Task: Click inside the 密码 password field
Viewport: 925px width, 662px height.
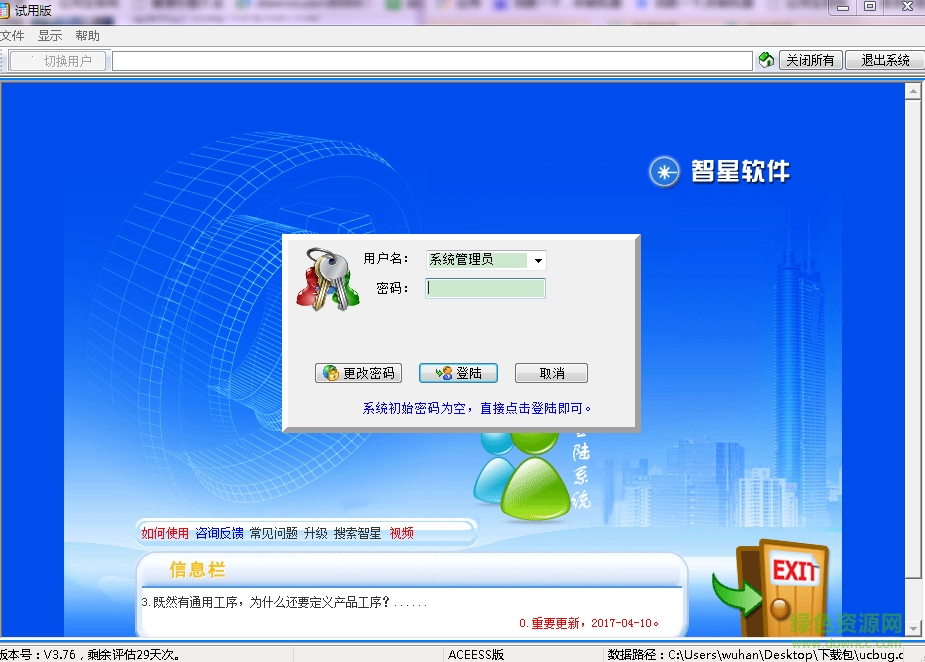Action: tap(485, 288)
